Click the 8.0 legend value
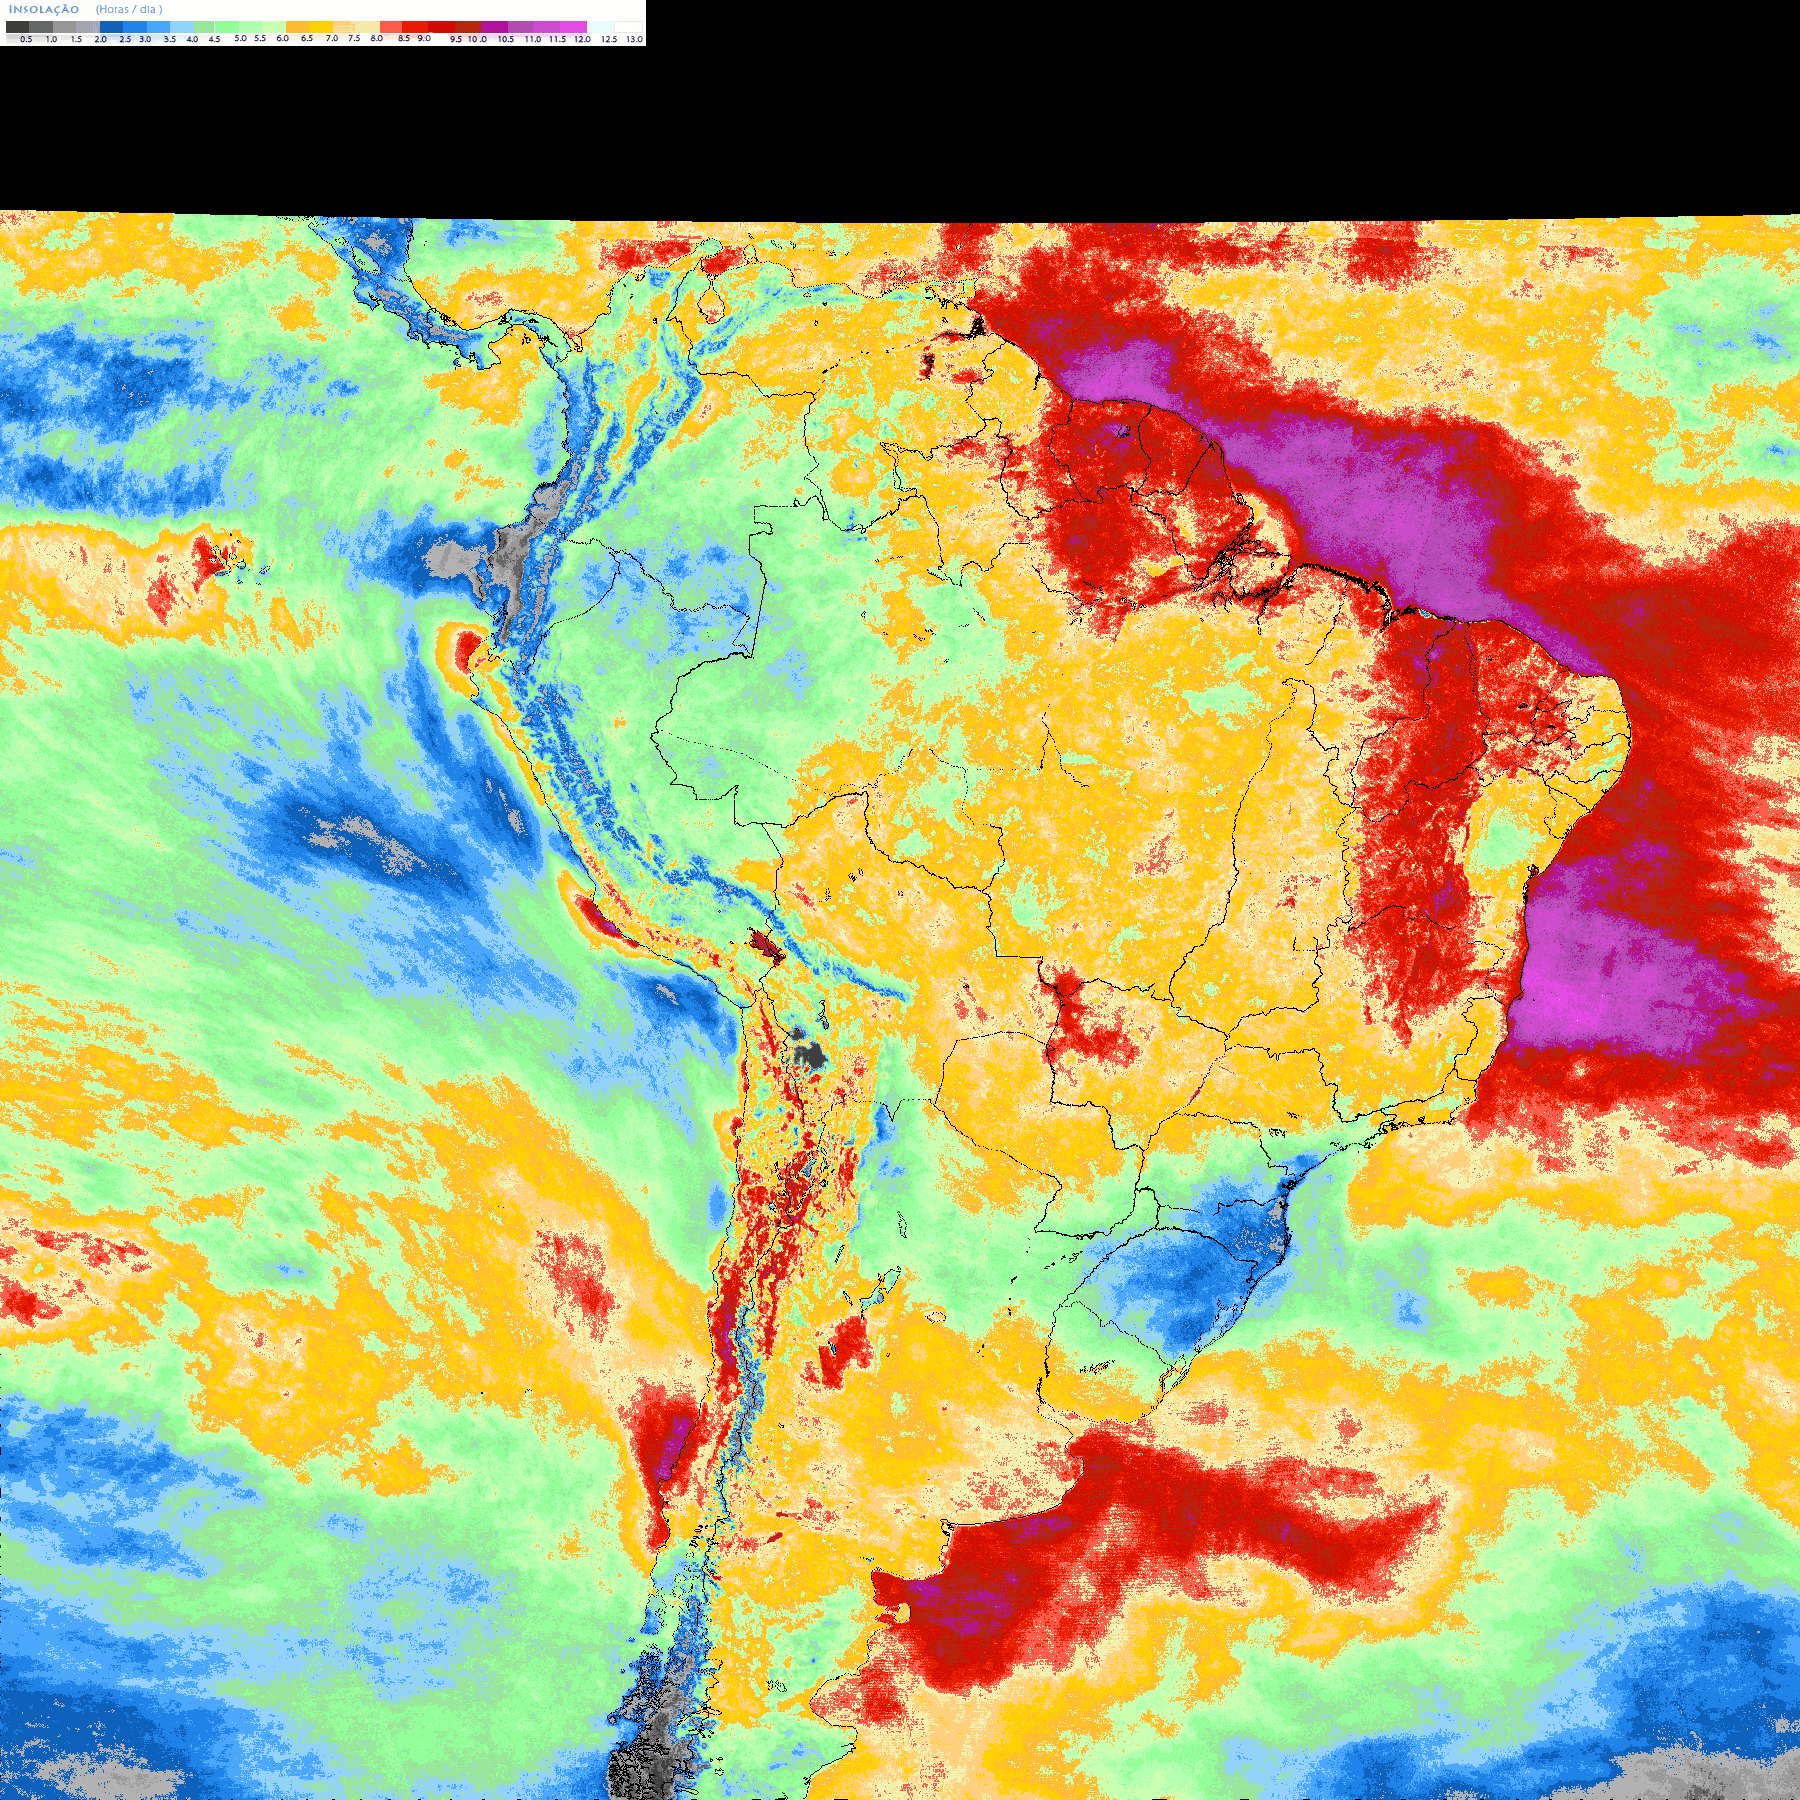 click(x=376, y=38)
